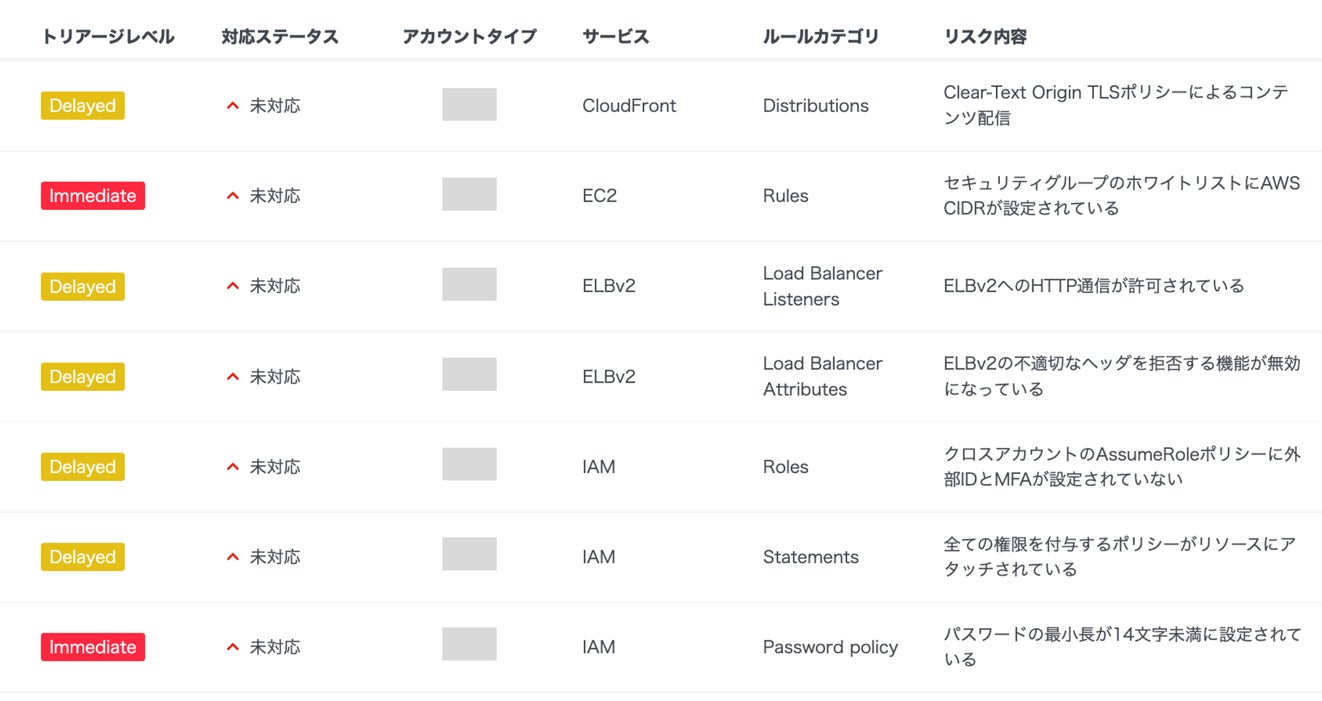The image size is (1322, 701).
Task: Click the Delayed badge in IAM Roles row
Action: pos(83,467)
